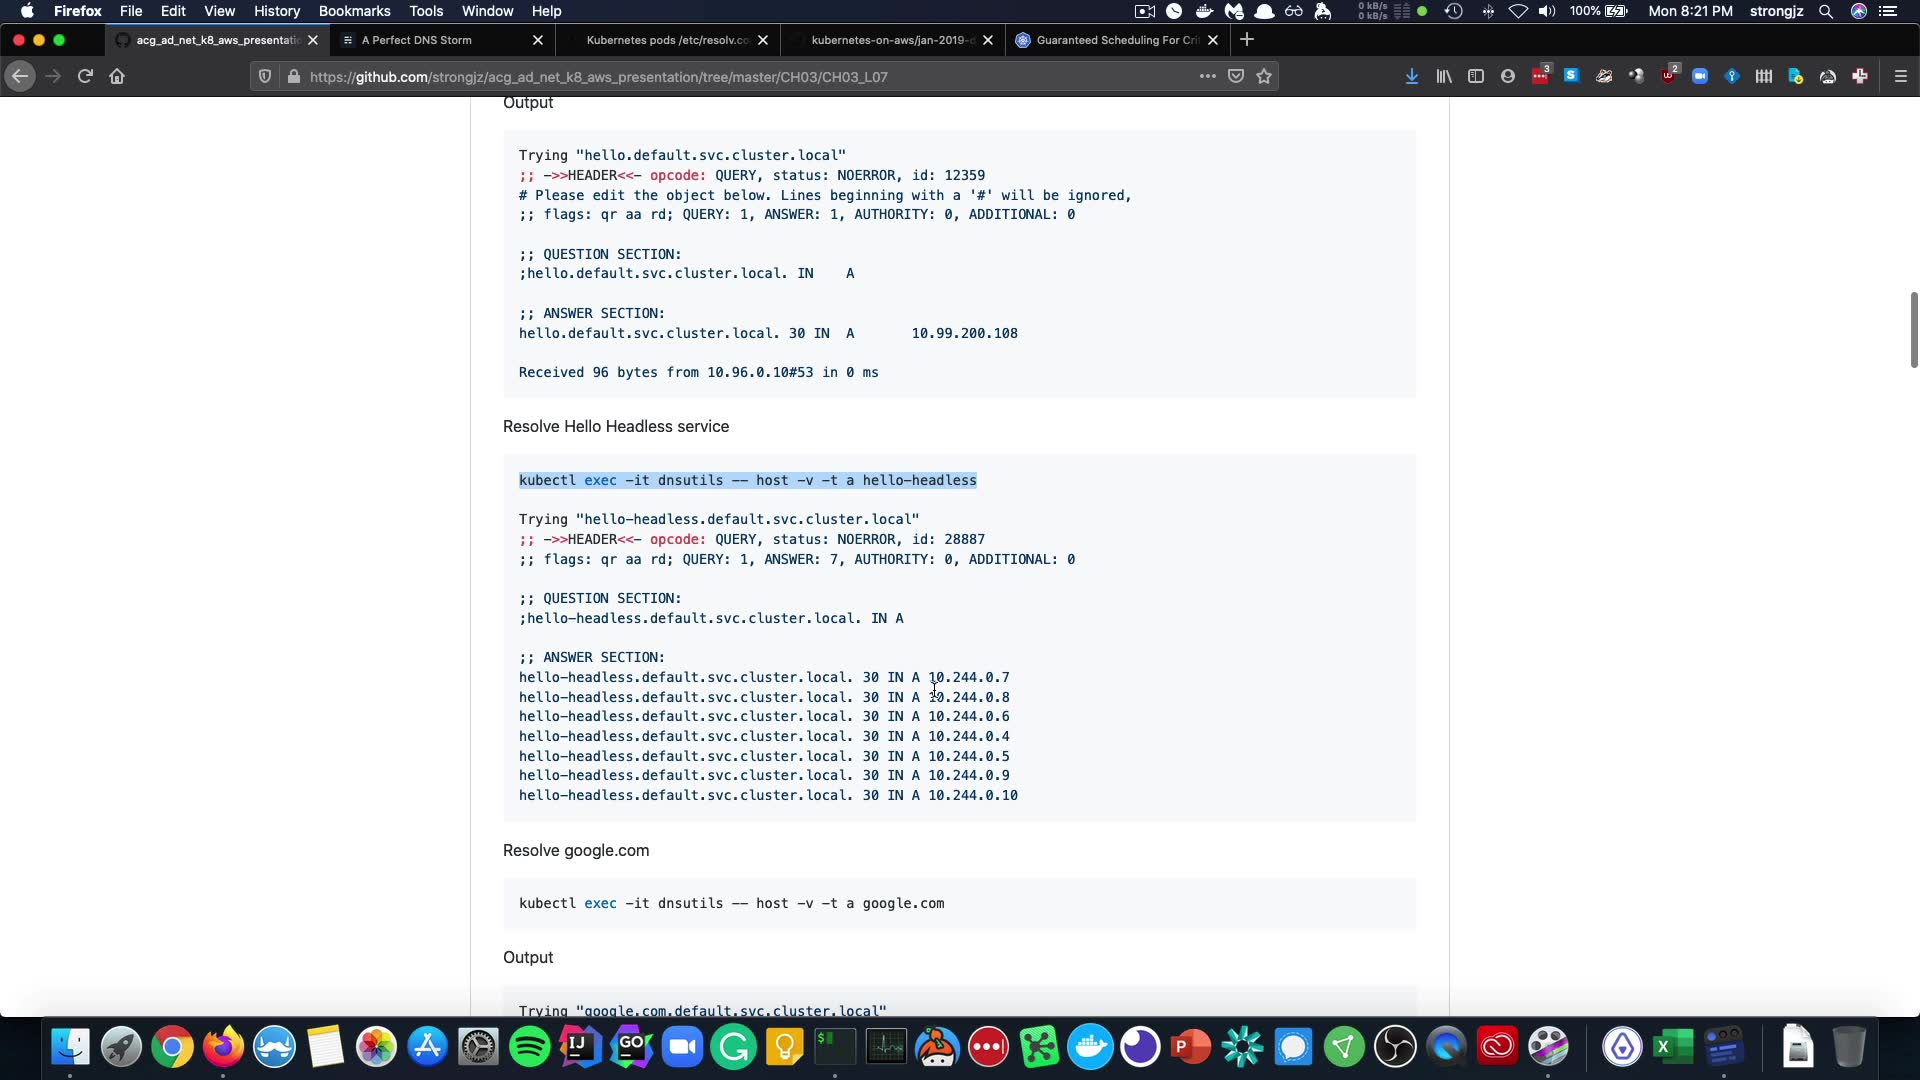The image size is (1920, 1080).
Task: Save page to Pocket icon
Action: point(1236,76)
